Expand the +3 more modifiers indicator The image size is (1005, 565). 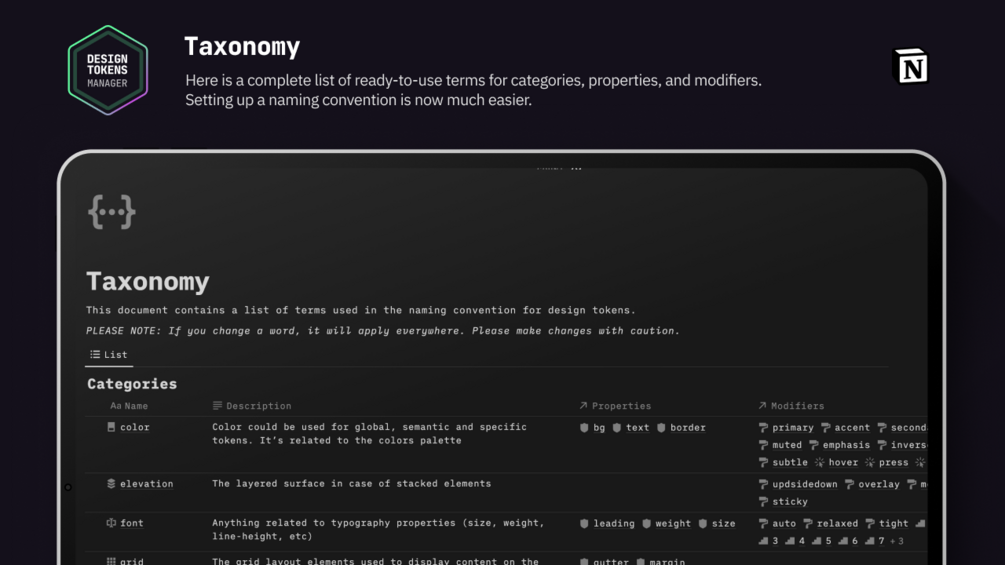(897, 541)
